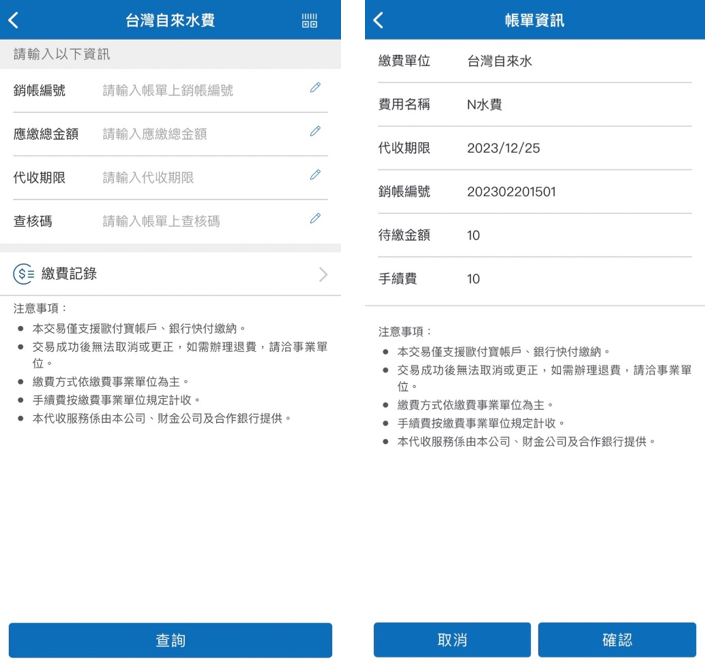The width and height of the screenshot is (705, 667).
Task: Click the 注意事項 heading on the input screen
Action: [x=40, y=309]
